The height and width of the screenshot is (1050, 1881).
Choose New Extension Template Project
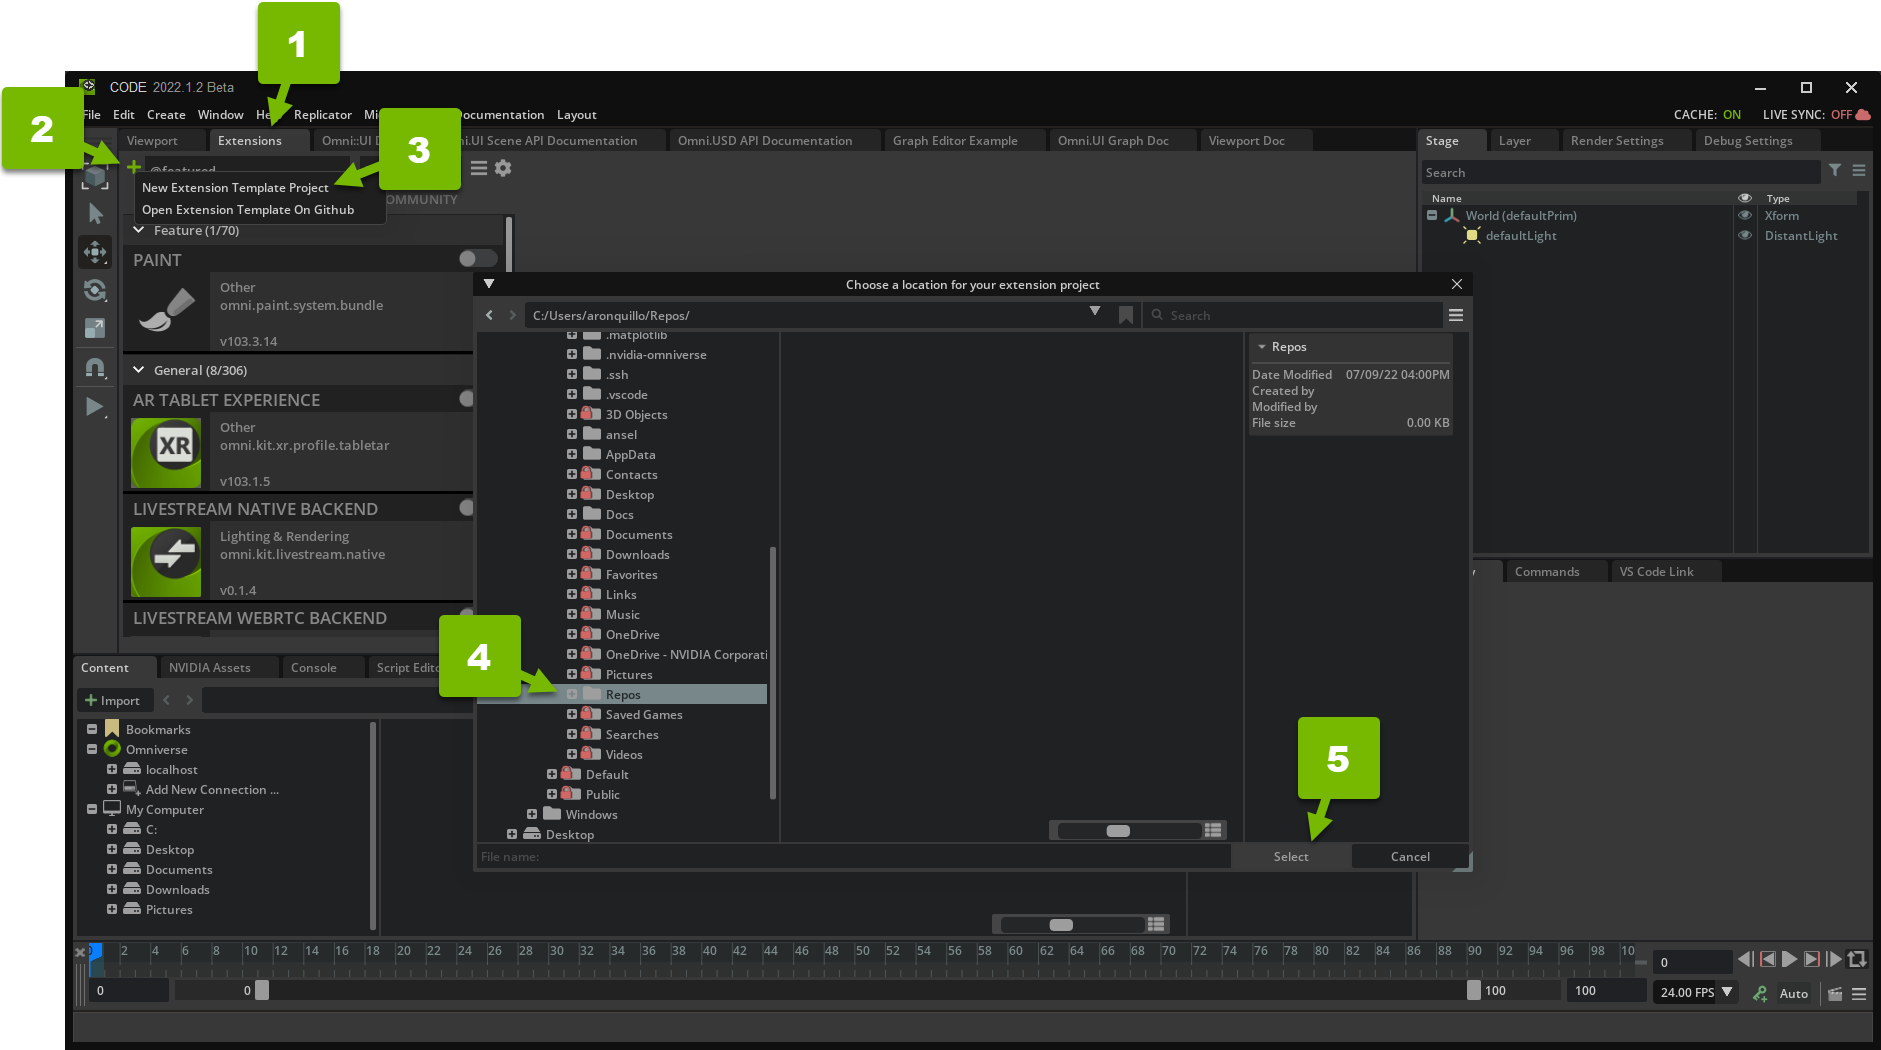(235, 187)
